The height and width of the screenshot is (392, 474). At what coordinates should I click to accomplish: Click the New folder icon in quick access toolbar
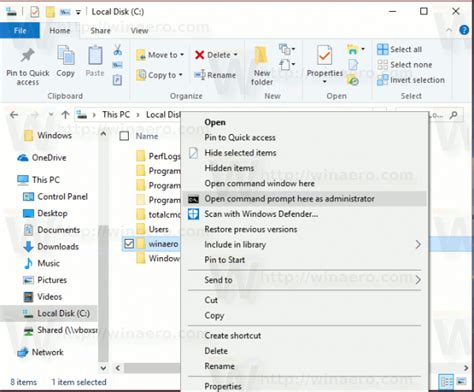tap(50, 12)
